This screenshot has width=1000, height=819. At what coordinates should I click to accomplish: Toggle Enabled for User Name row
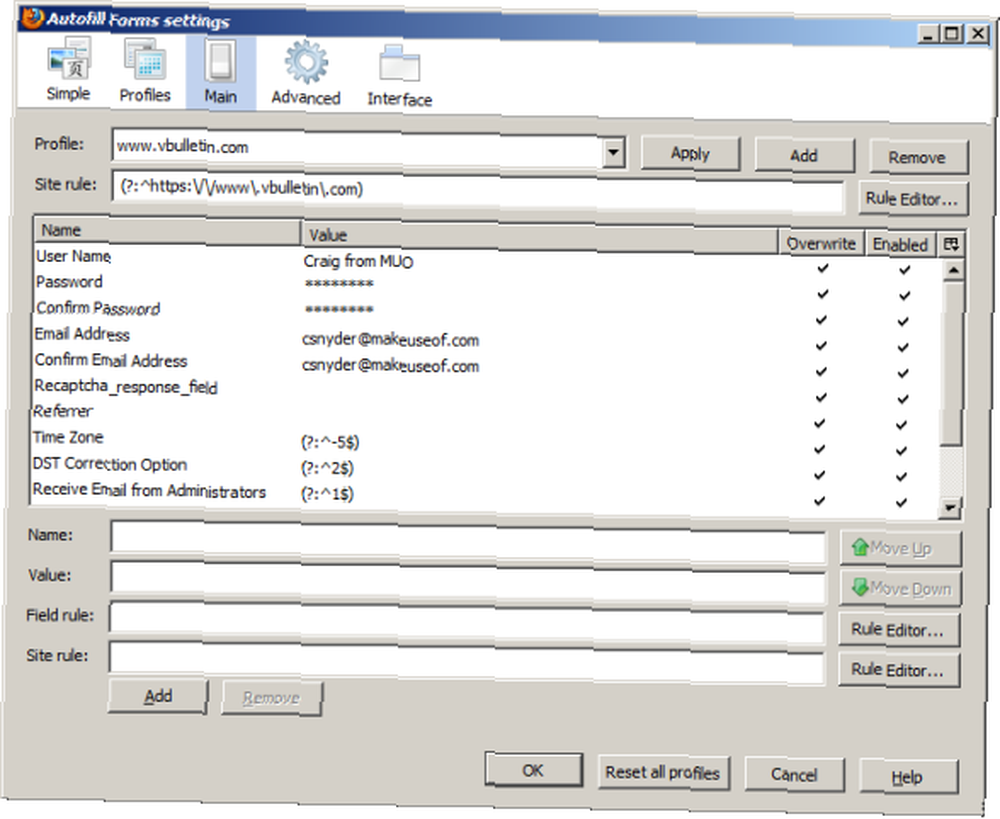pyautogui.click(x=904, y=270)
